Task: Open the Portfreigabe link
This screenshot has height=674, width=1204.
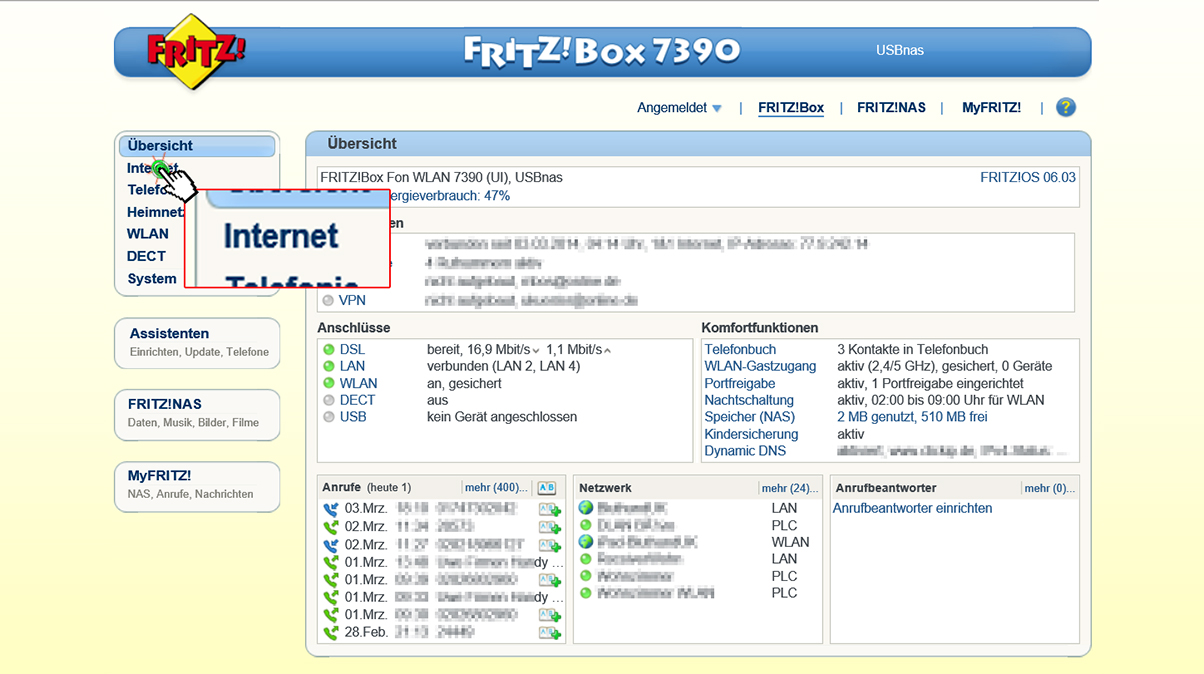Action: click(740, 383)
